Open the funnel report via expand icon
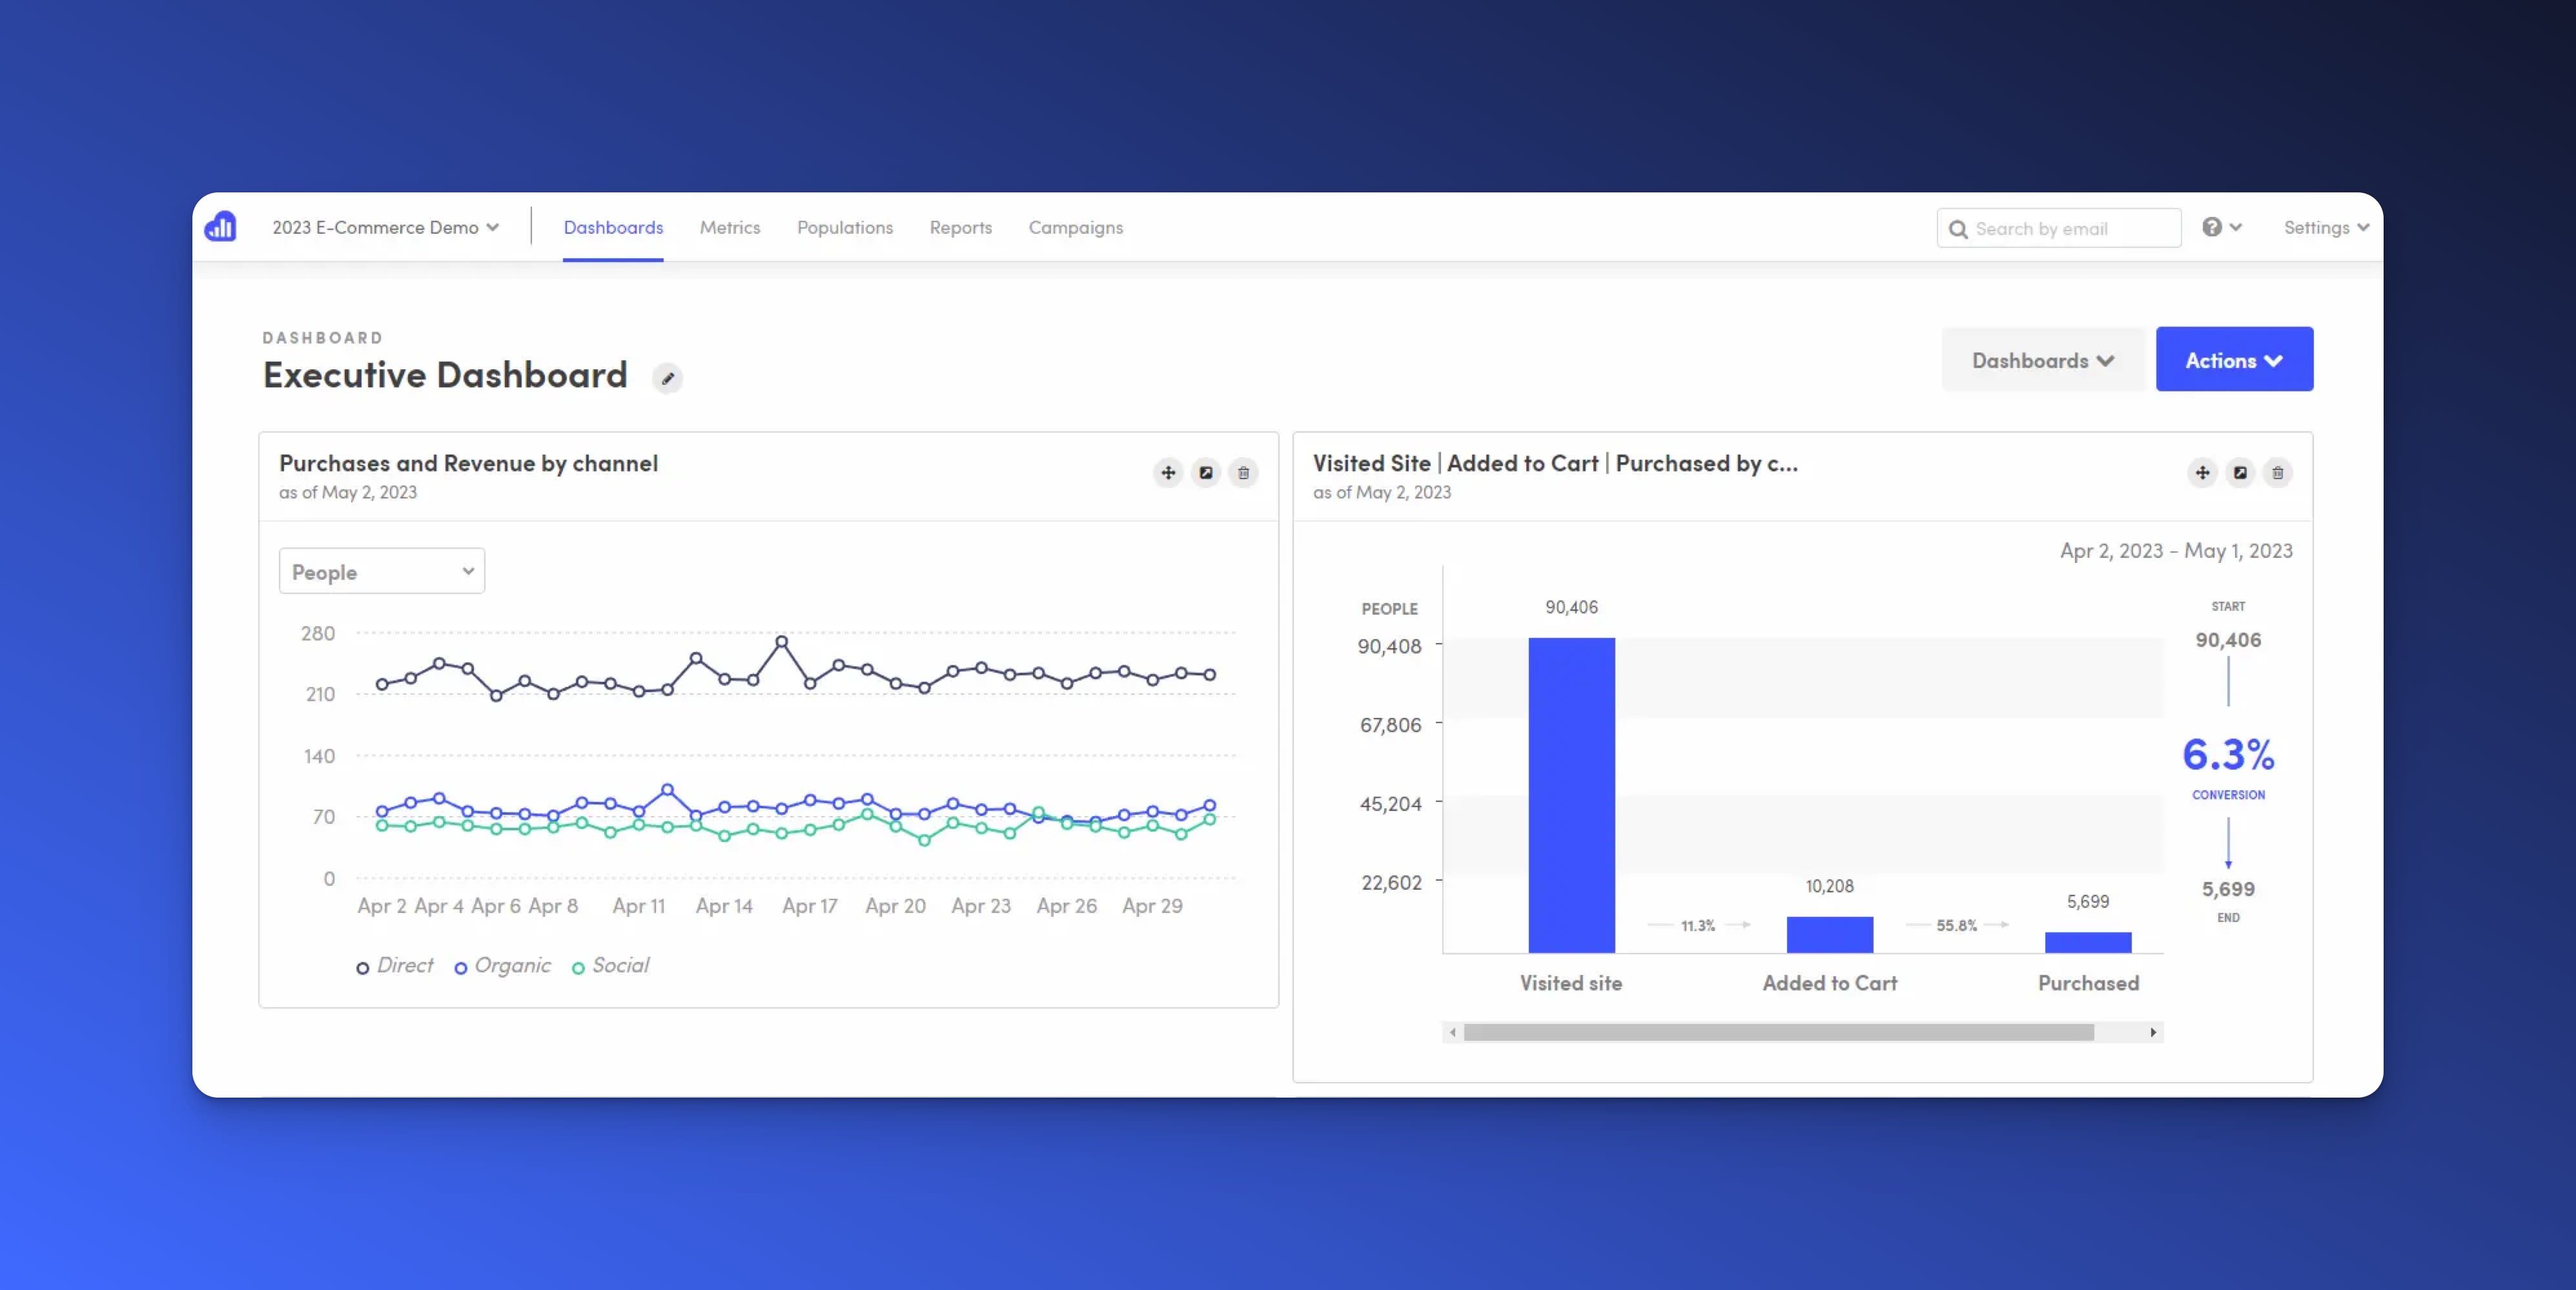 [2240, 473]
